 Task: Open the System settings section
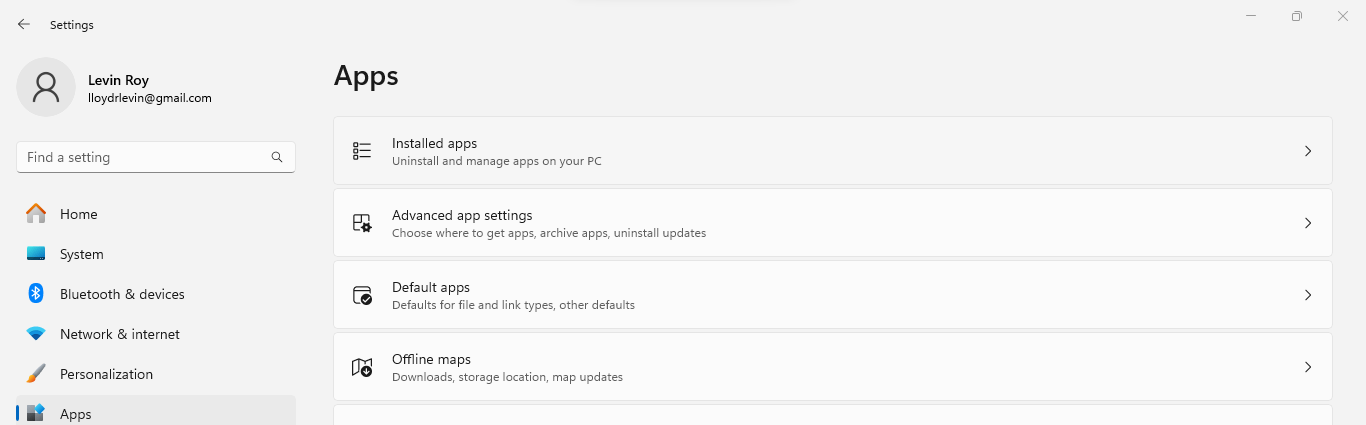(81, 254)
